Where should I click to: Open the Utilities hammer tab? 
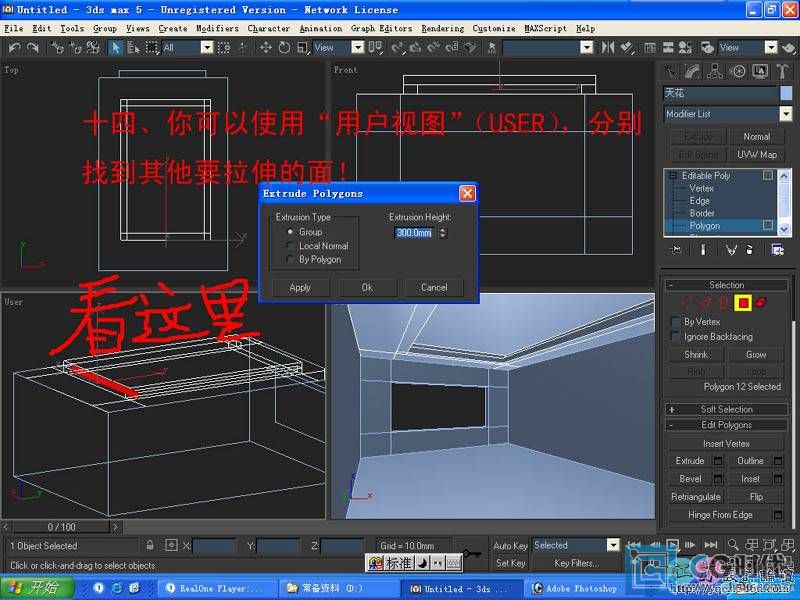tap(782, 71)
